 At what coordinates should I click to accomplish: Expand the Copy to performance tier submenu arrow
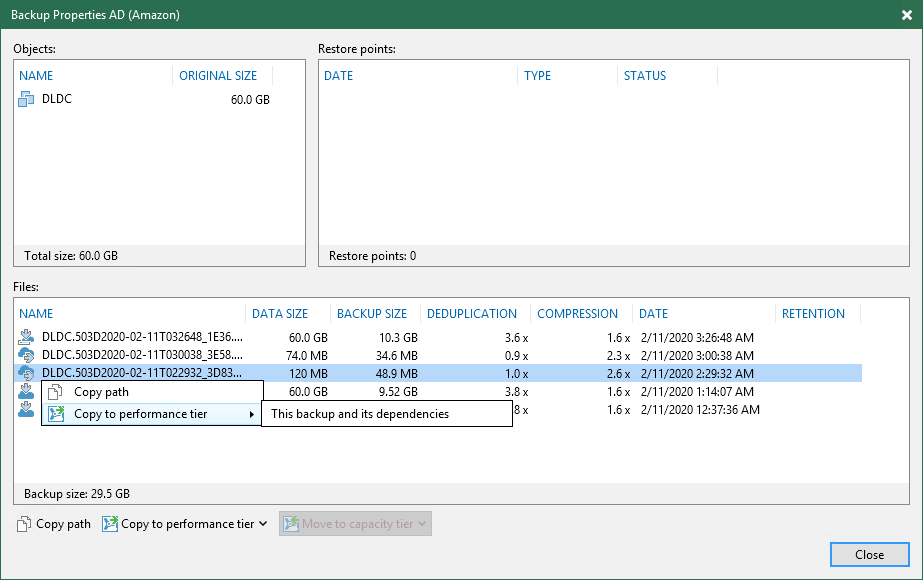click(251, 414)
